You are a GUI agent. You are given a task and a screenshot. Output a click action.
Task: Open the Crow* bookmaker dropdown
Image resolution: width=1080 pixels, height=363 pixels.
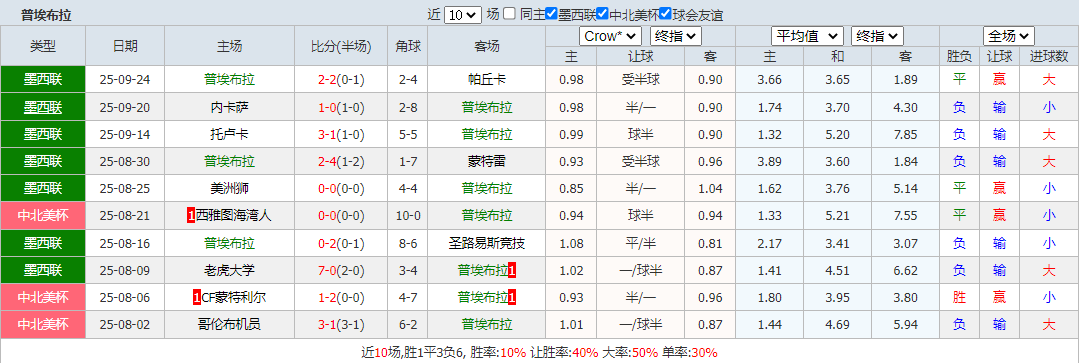point(610,36)
